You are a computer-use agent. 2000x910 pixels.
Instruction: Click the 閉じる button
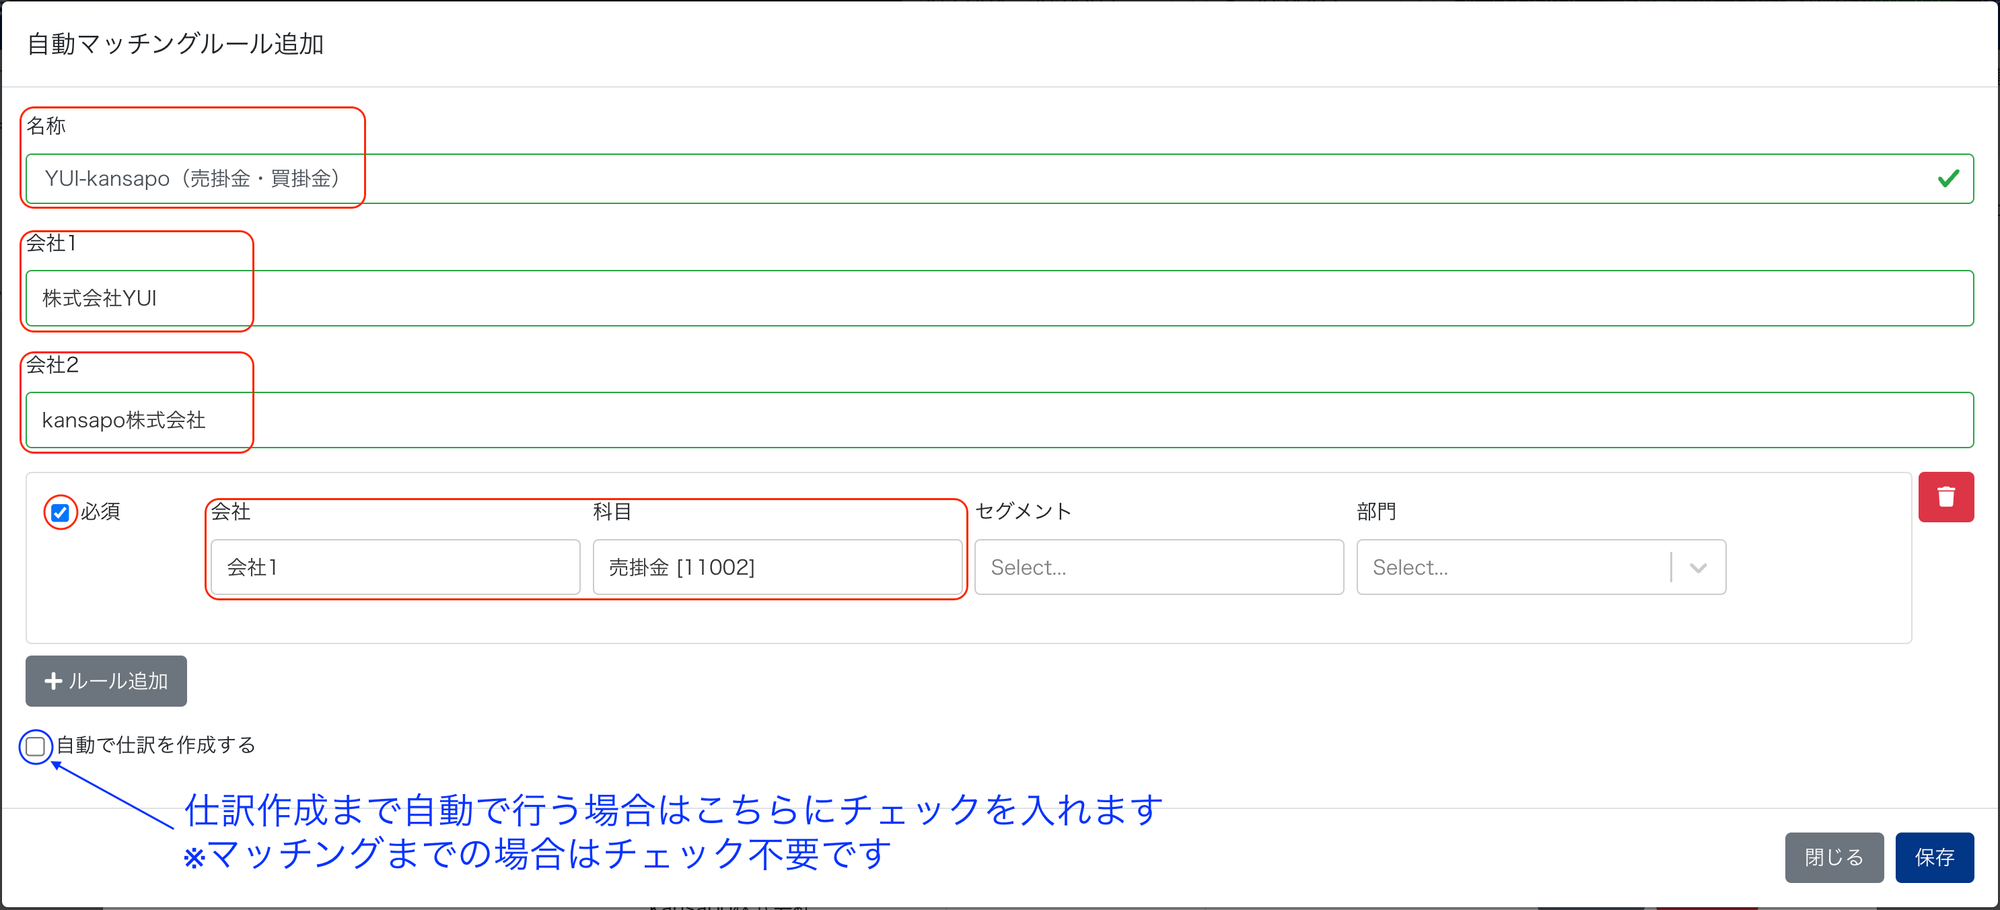coord(1834,857)
